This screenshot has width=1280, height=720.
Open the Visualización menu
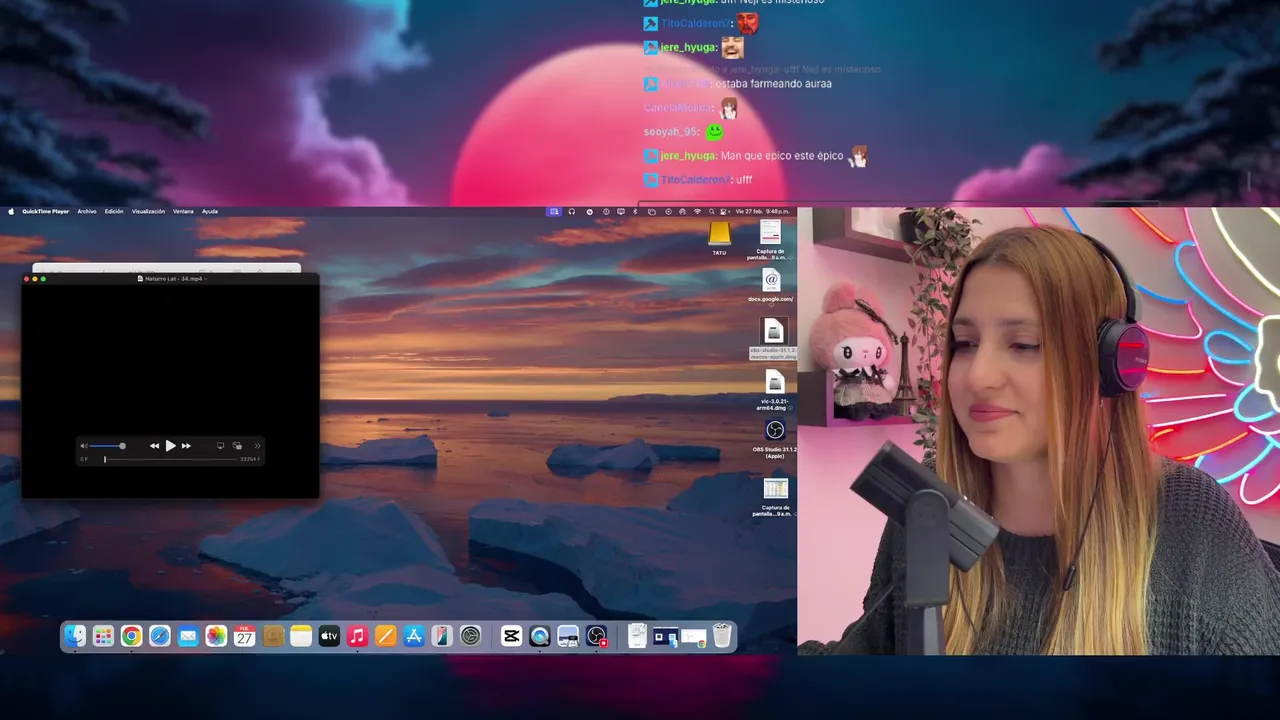[148, 211]
